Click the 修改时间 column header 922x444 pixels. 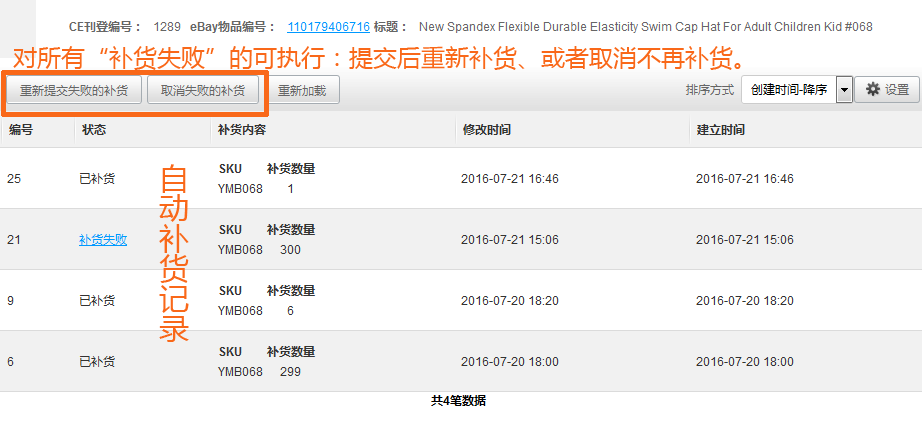(486, 130)
